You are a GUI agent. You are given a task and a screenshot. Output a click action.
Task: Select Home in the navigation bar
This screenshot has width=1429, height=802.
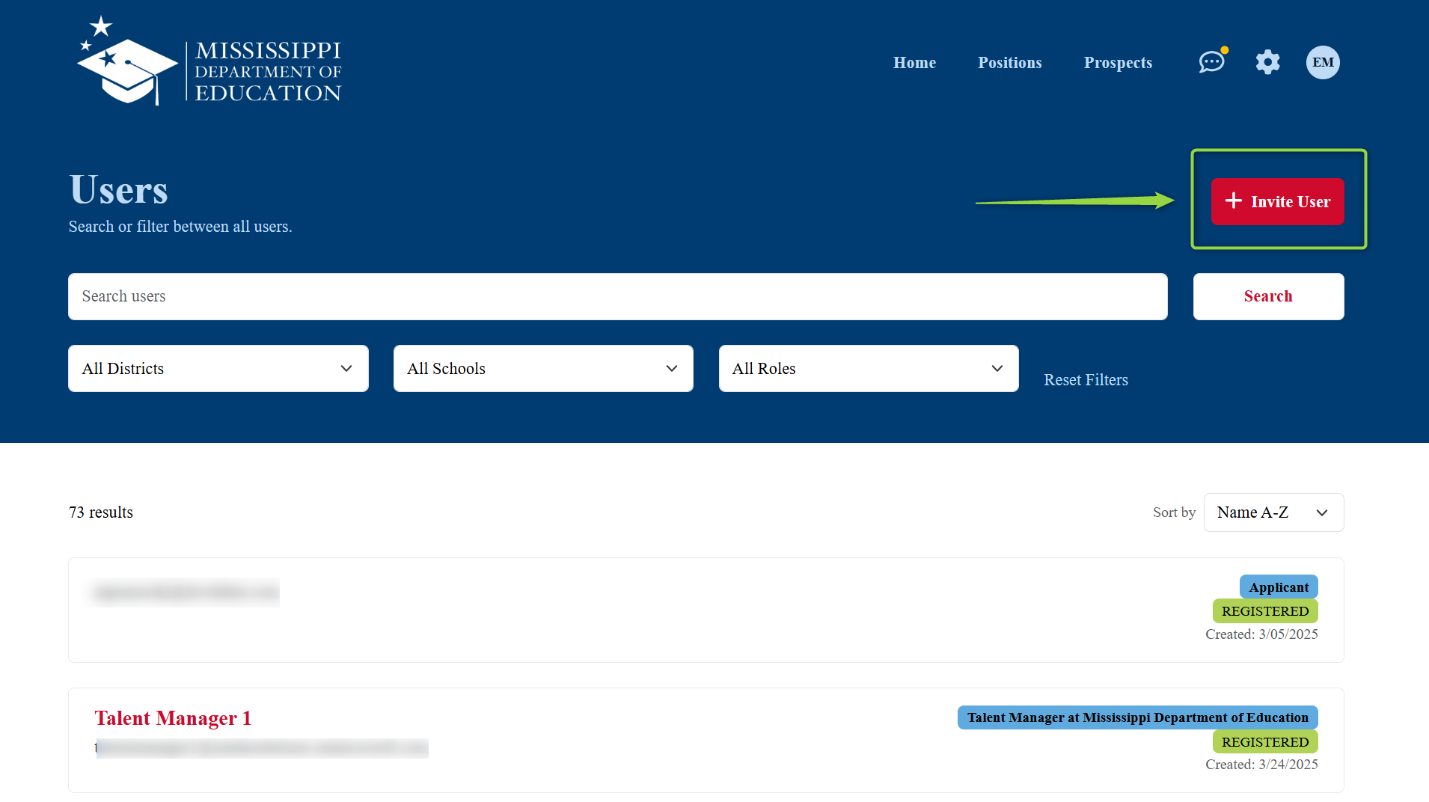point(913,62)
